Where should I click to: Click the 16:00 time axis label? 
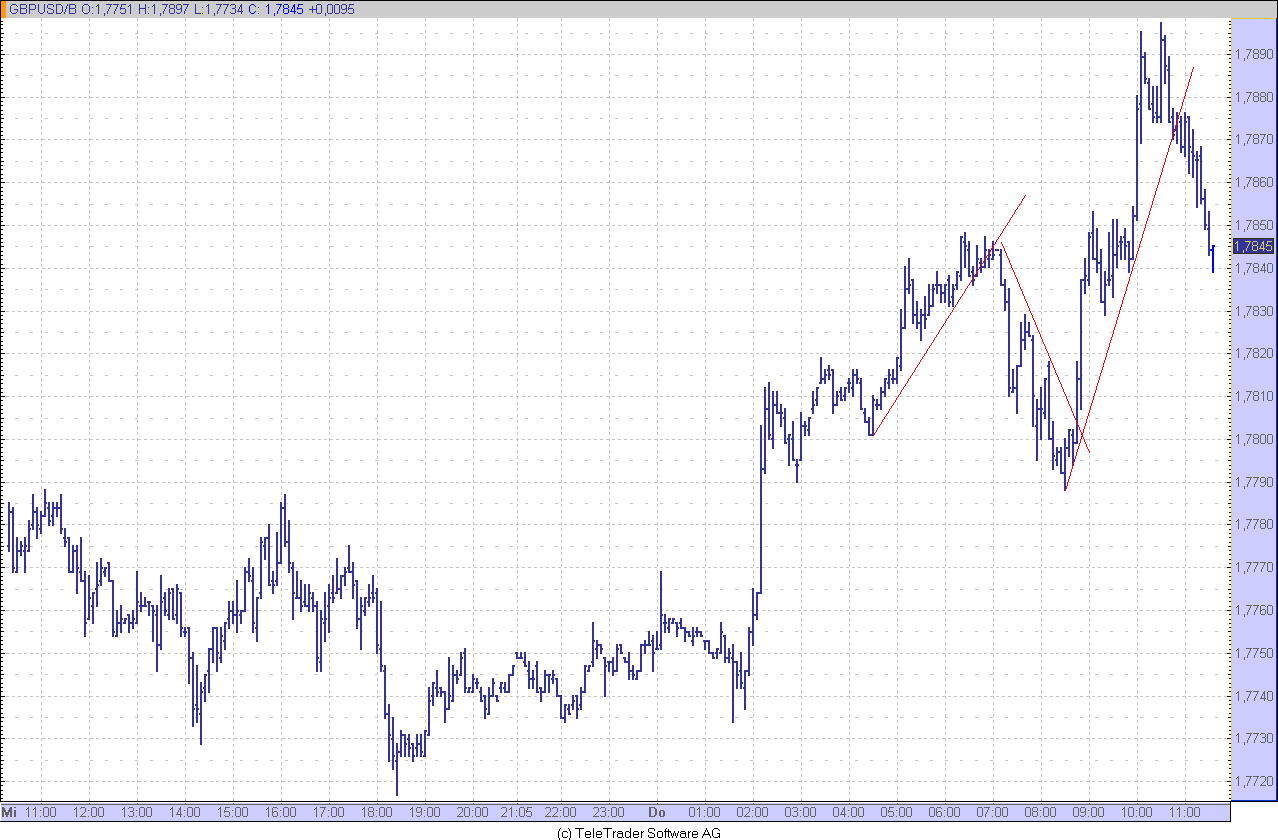coord(281,811)
